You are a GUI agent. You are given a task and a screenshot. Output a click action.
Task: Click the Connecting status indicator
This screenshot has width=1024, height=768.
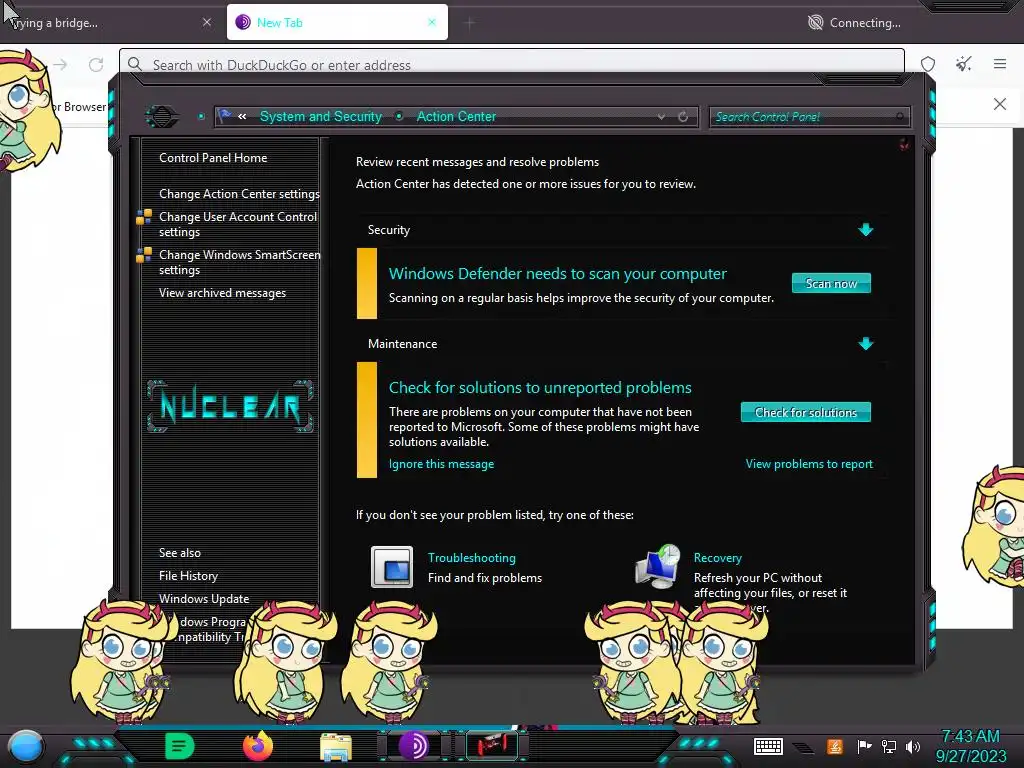pos(854,23)
